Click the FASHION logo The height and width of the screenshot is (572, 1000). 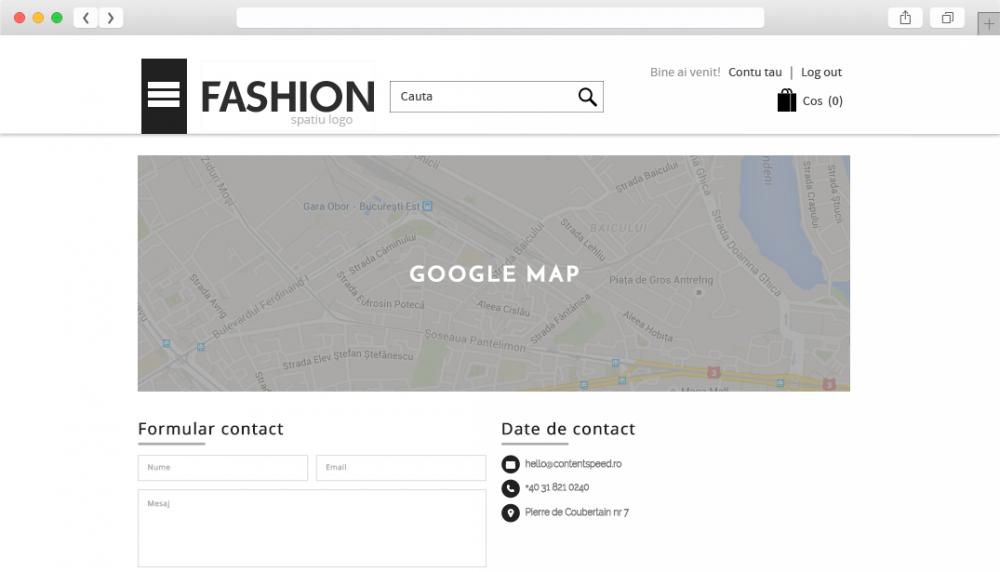click(288, 97)
